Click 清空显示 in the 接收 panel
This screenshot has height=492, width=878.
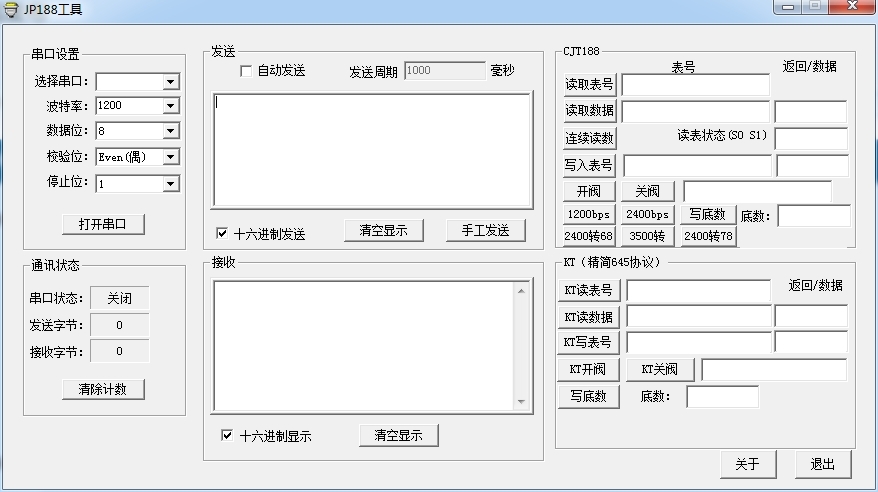pos(399,435)
